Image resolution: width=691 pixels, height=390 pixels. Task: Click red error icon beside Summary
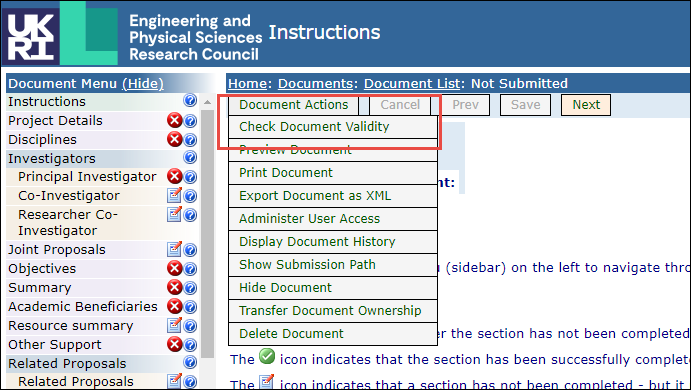pyautogui.click(x=175, y=287)
